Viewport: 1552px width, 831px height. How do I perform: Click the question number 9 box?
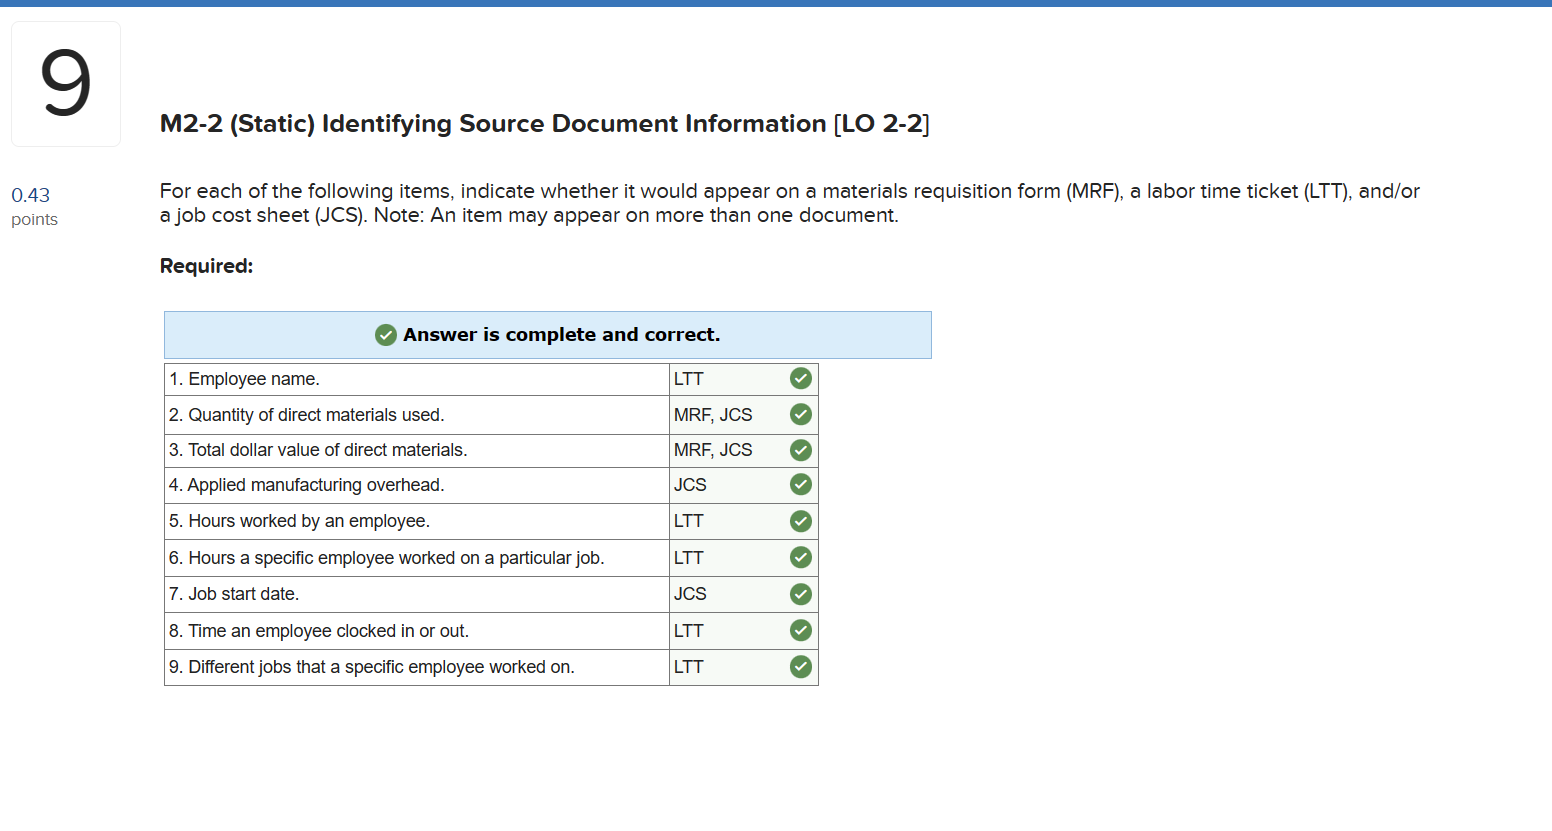[66, 84]
